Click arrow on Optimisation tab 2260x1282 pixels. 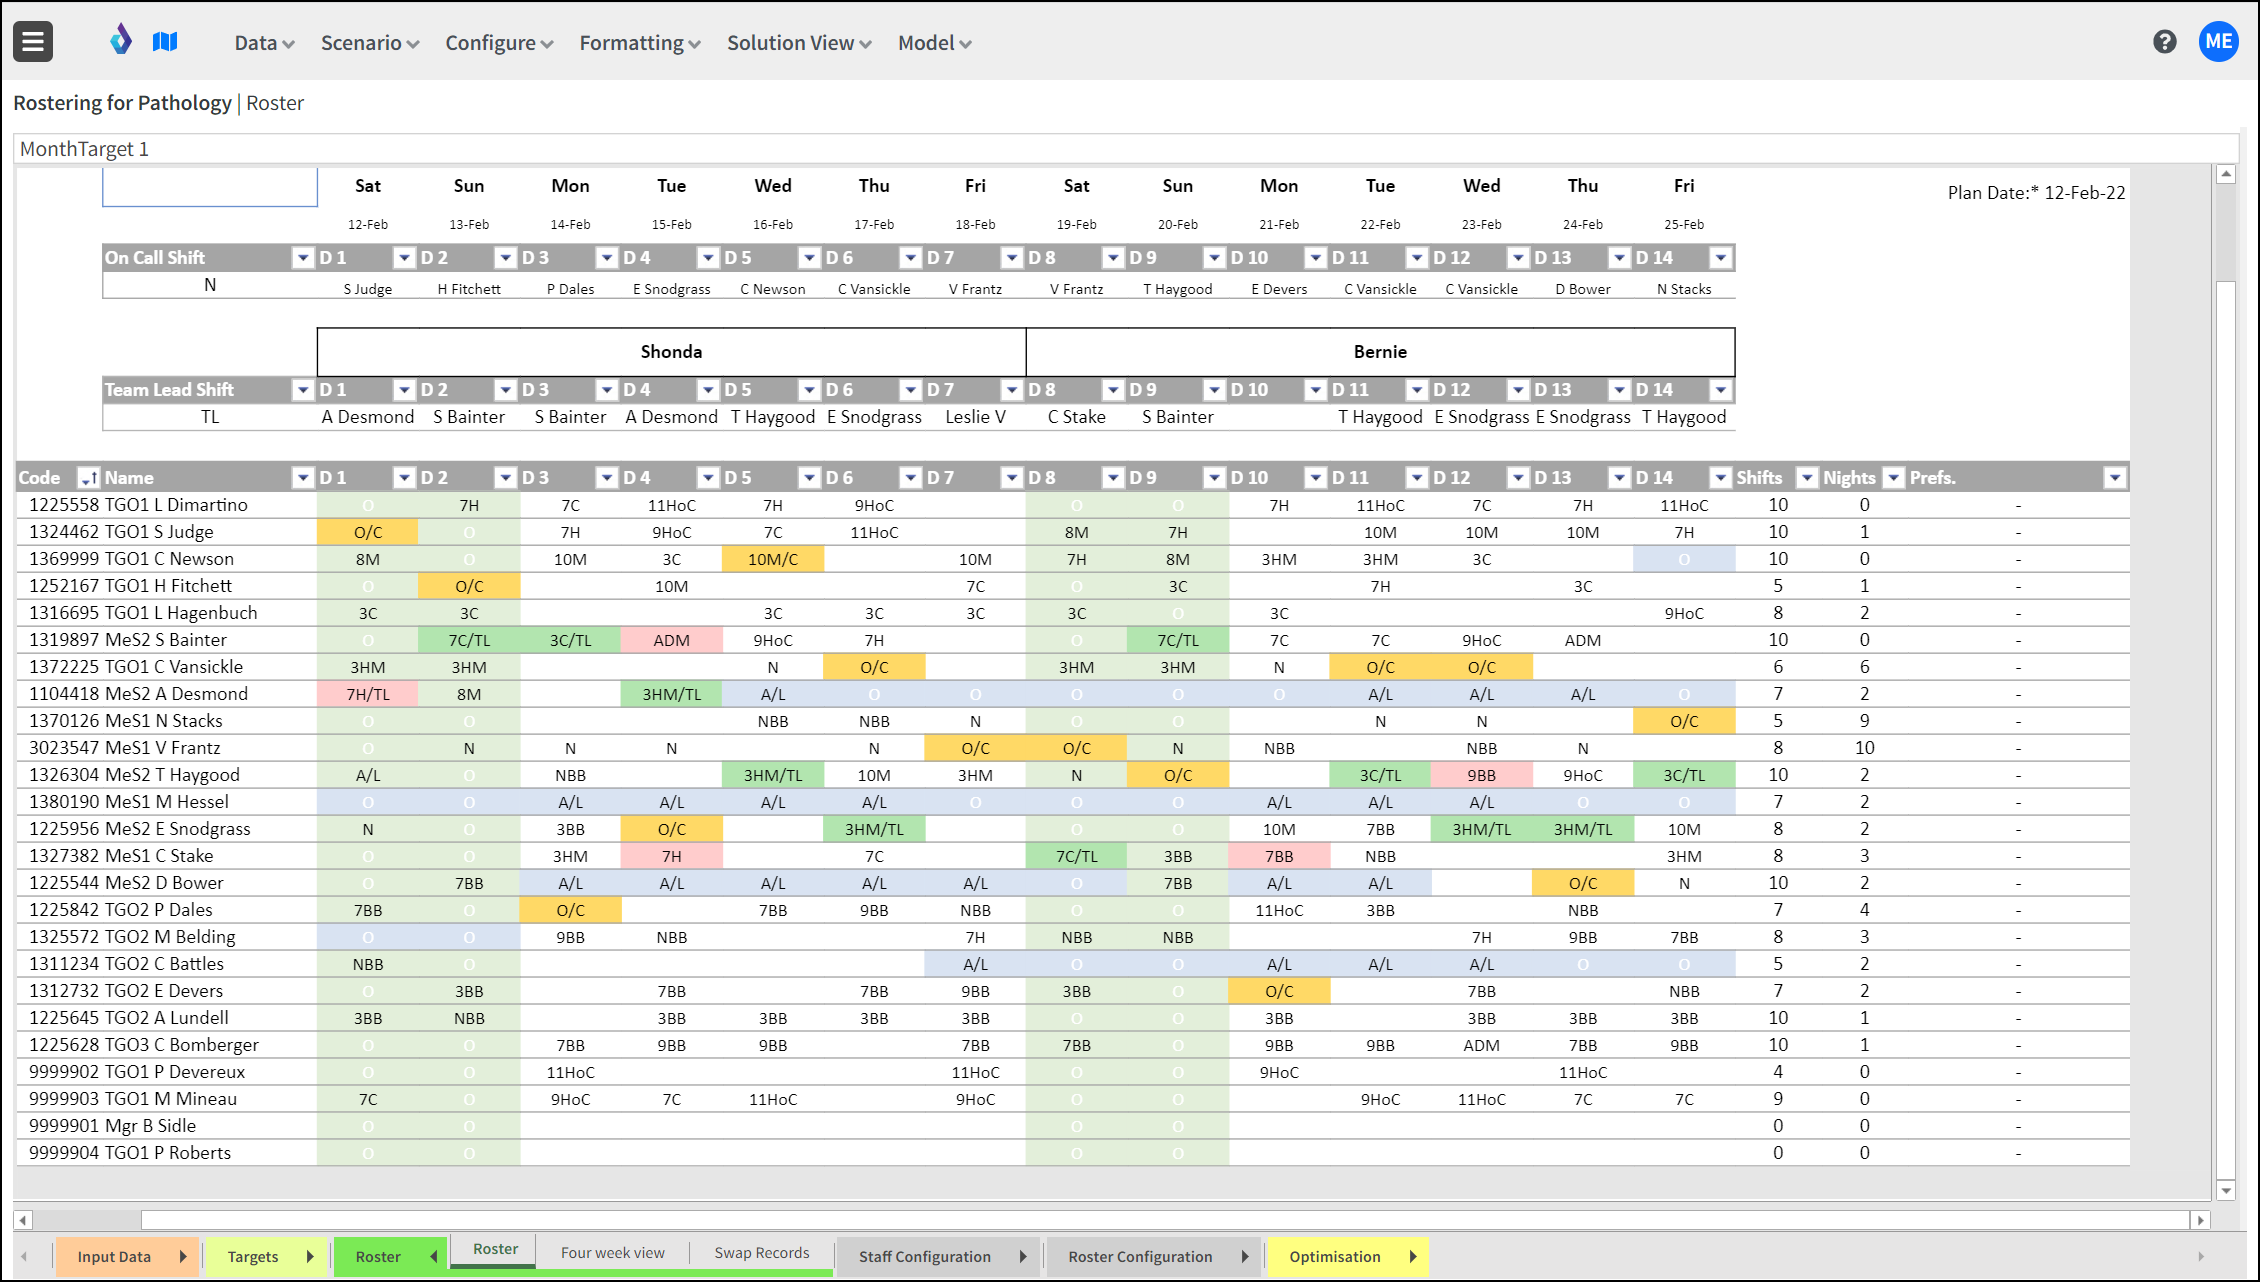[1413, 1257]
